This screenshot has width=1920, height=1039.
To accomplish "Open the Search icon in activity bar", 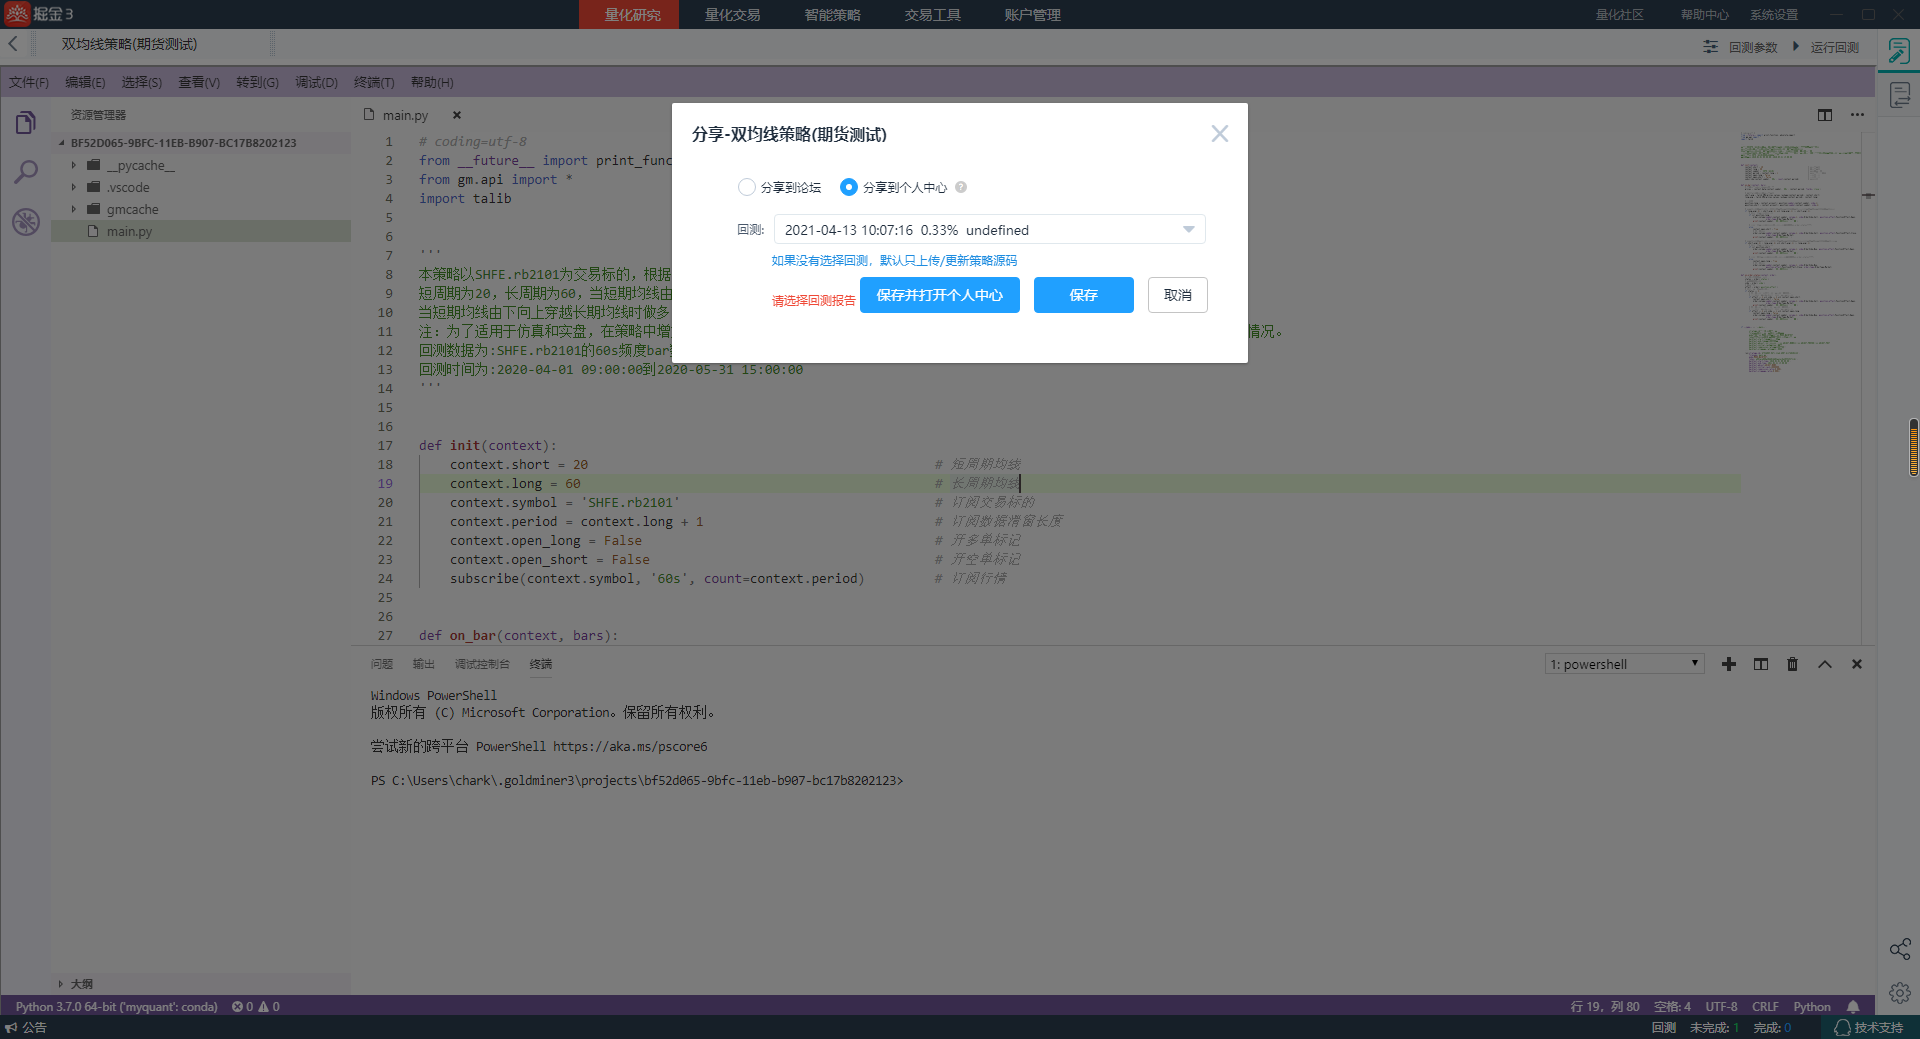I will coord(26,172).
